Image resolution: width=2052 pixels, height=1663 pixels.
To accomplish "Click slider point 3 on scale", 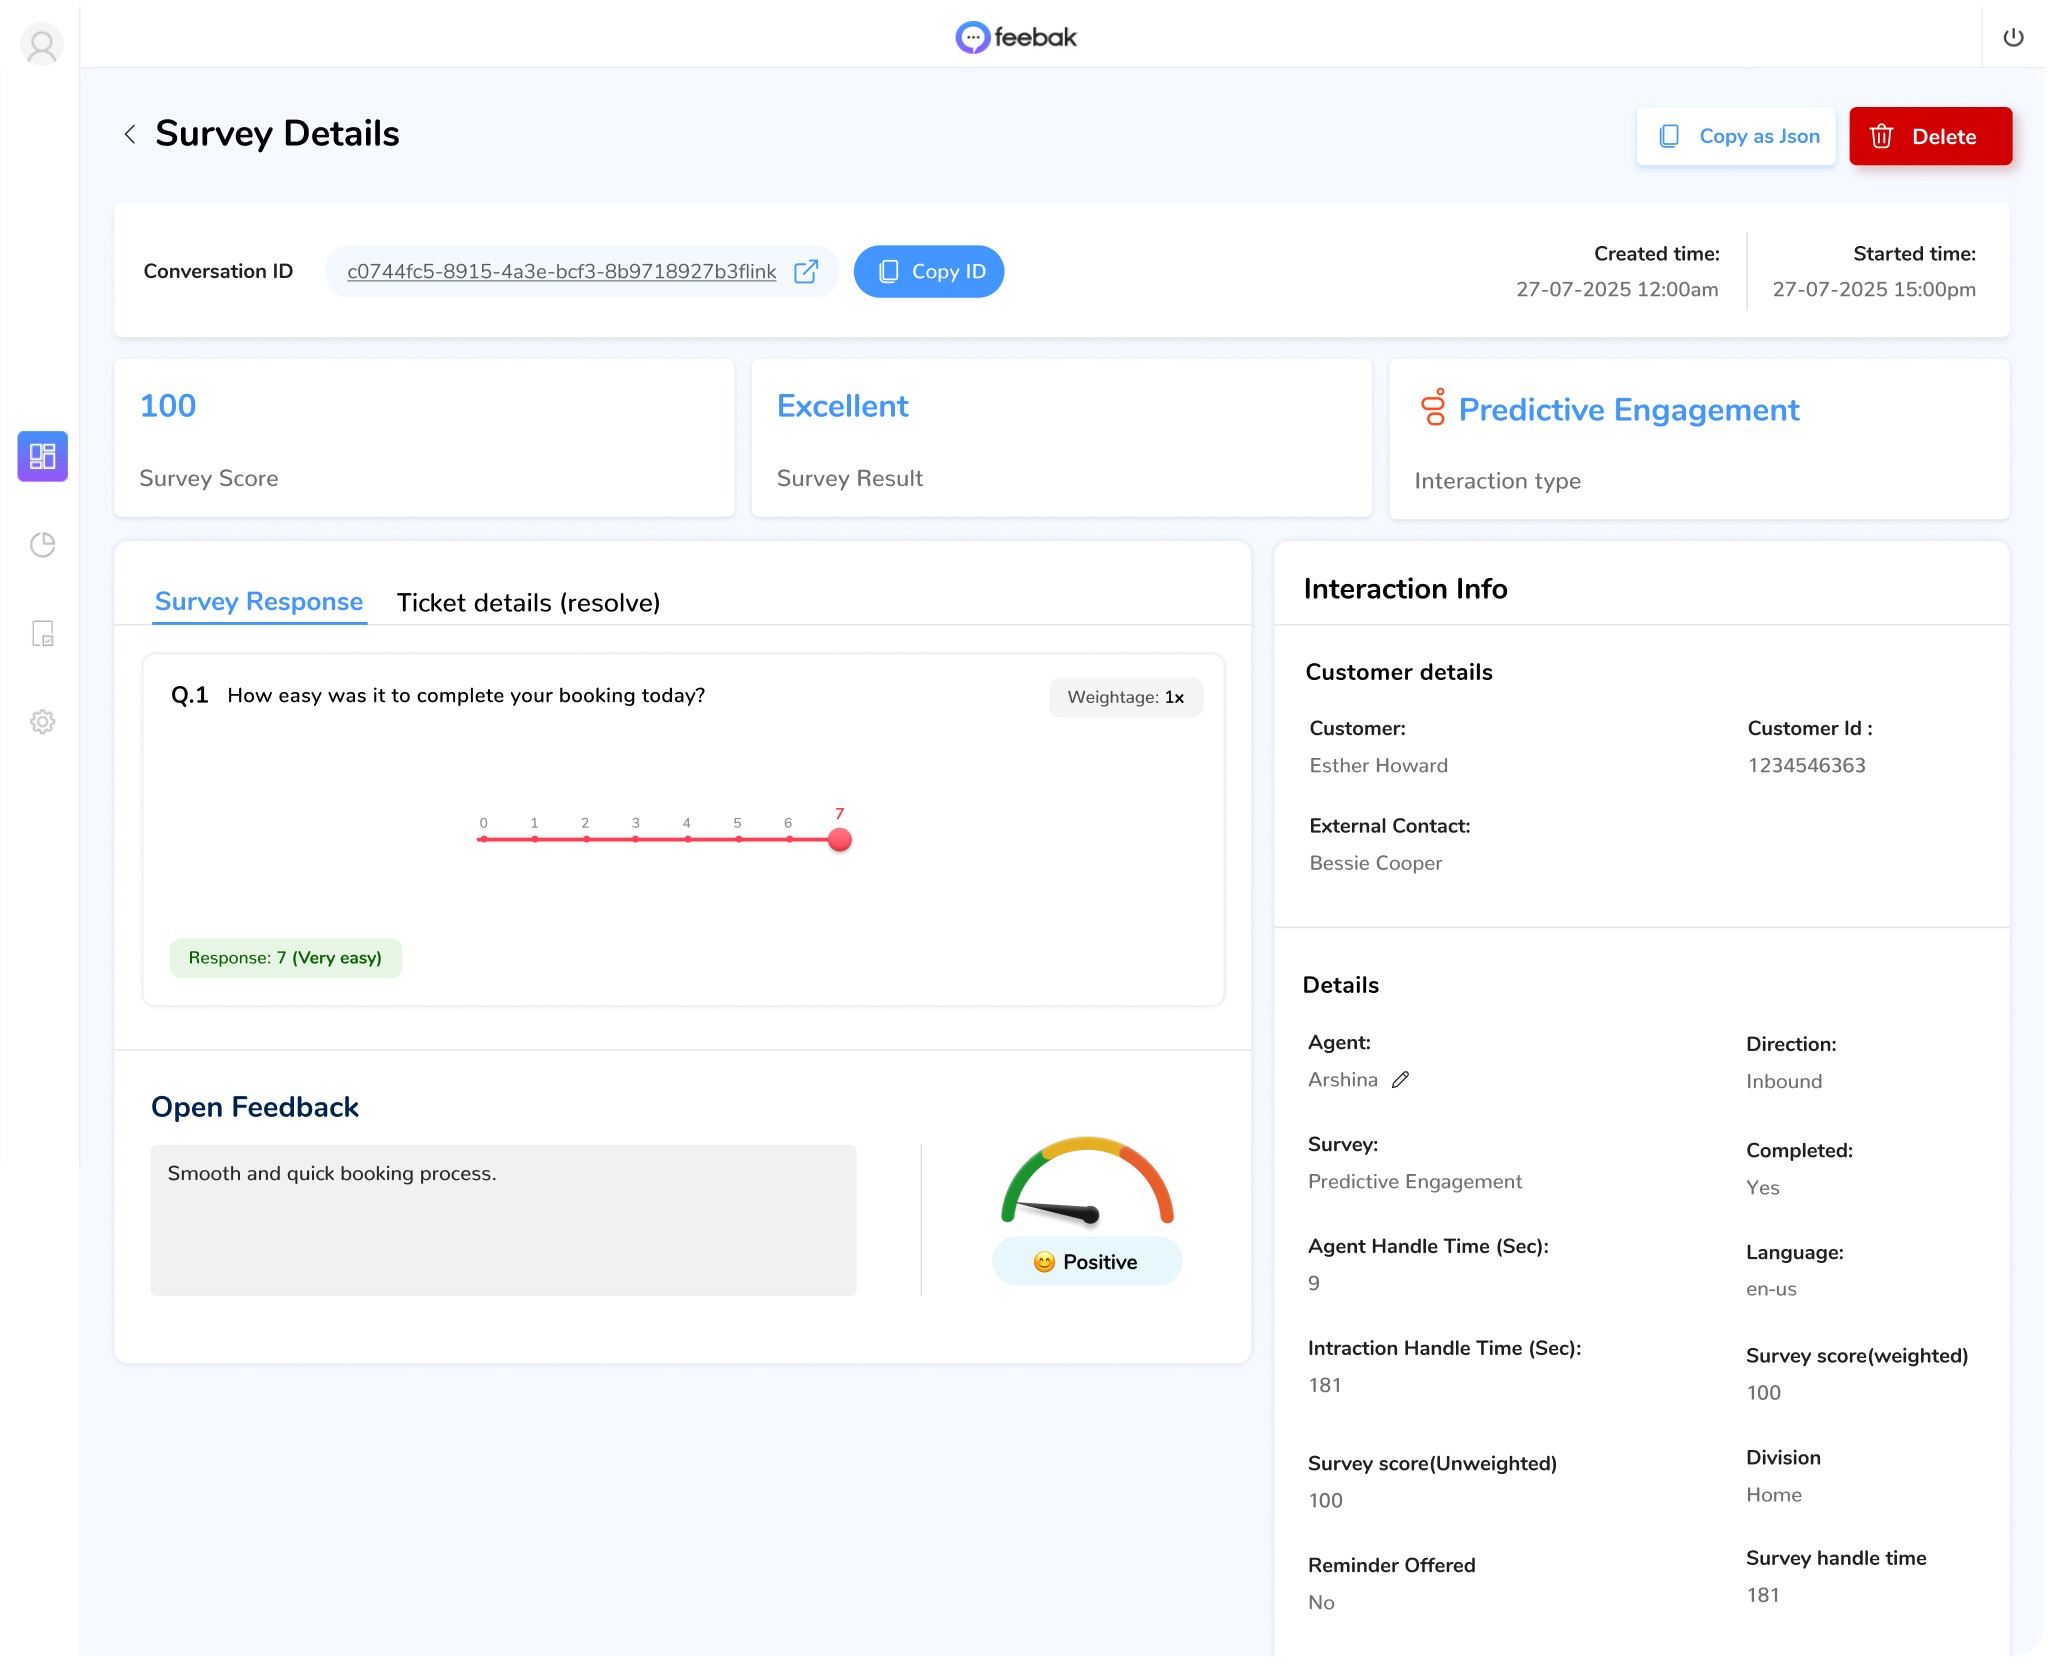I will click(635, 839).
